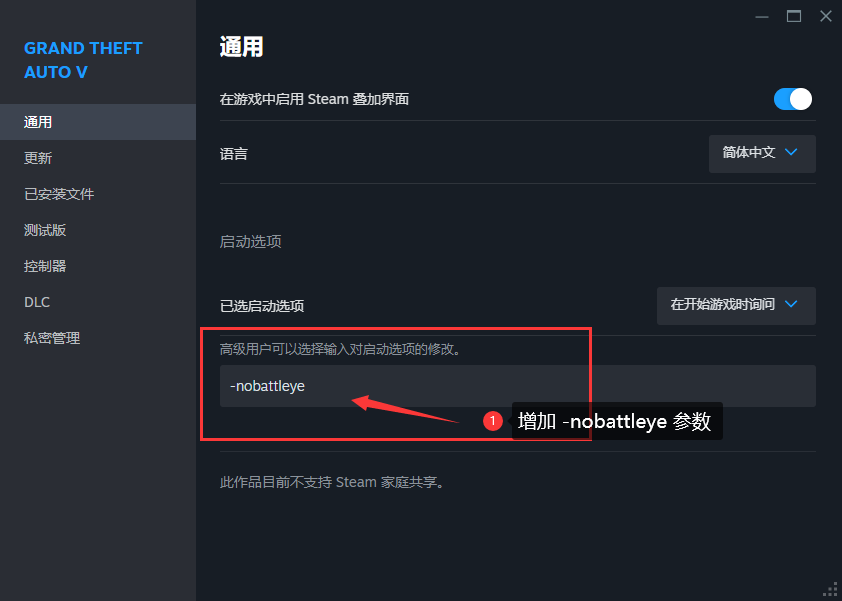Viewport: 842px width, 601px height.
Task: Click the -nobattleye launch options field
Action: point(518,386)
